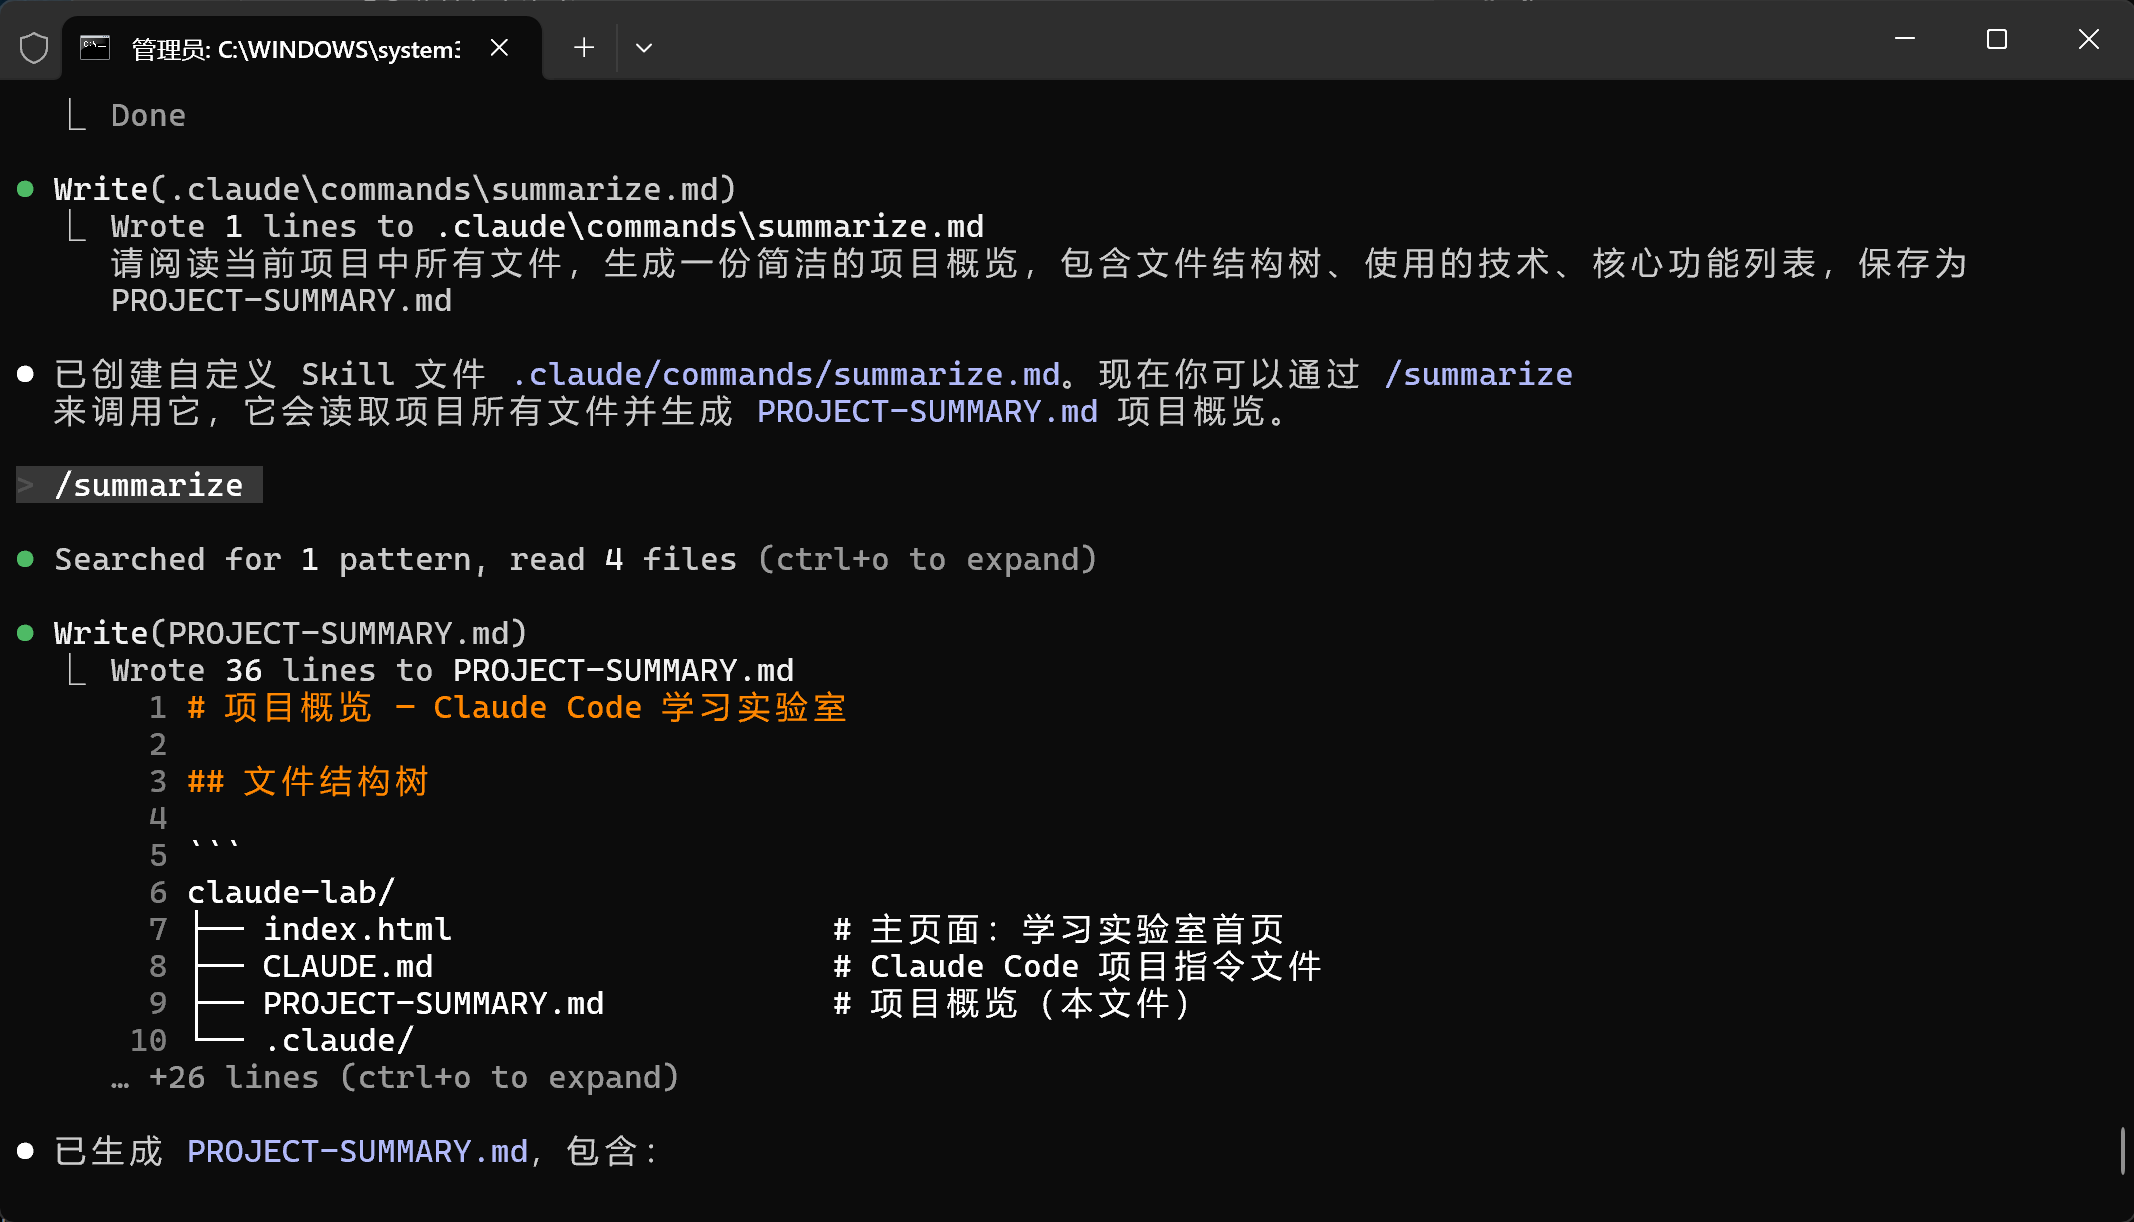Viewport: 2134px width, 1222px height.
Task: Close the terminal window
Action: pos(2089,39)
